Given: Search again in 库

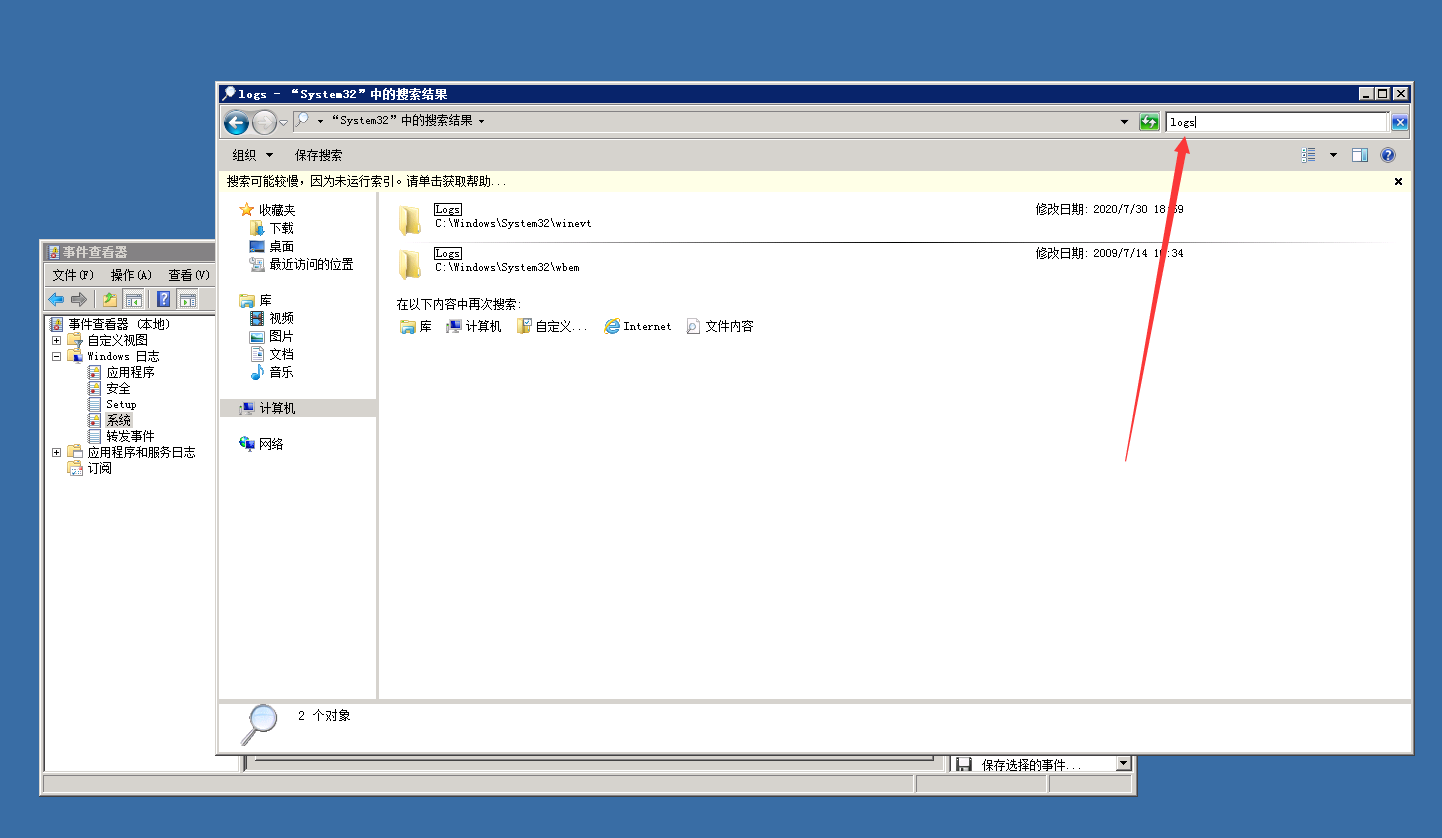Looking at the screenshot, I should click(416, 327).
